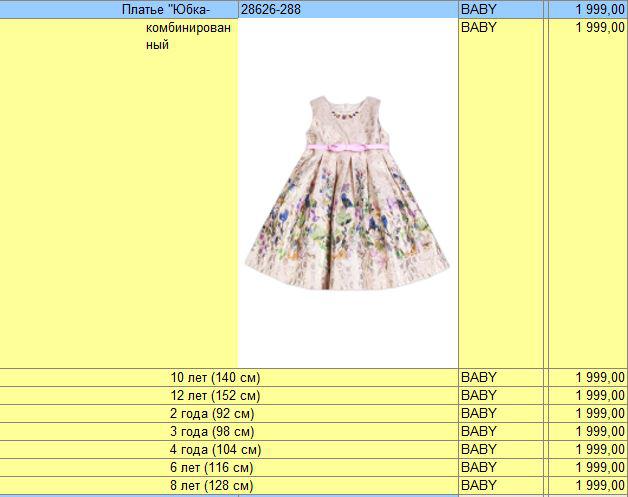Select the 3 года (98 см) size cell

pos(212,431)
